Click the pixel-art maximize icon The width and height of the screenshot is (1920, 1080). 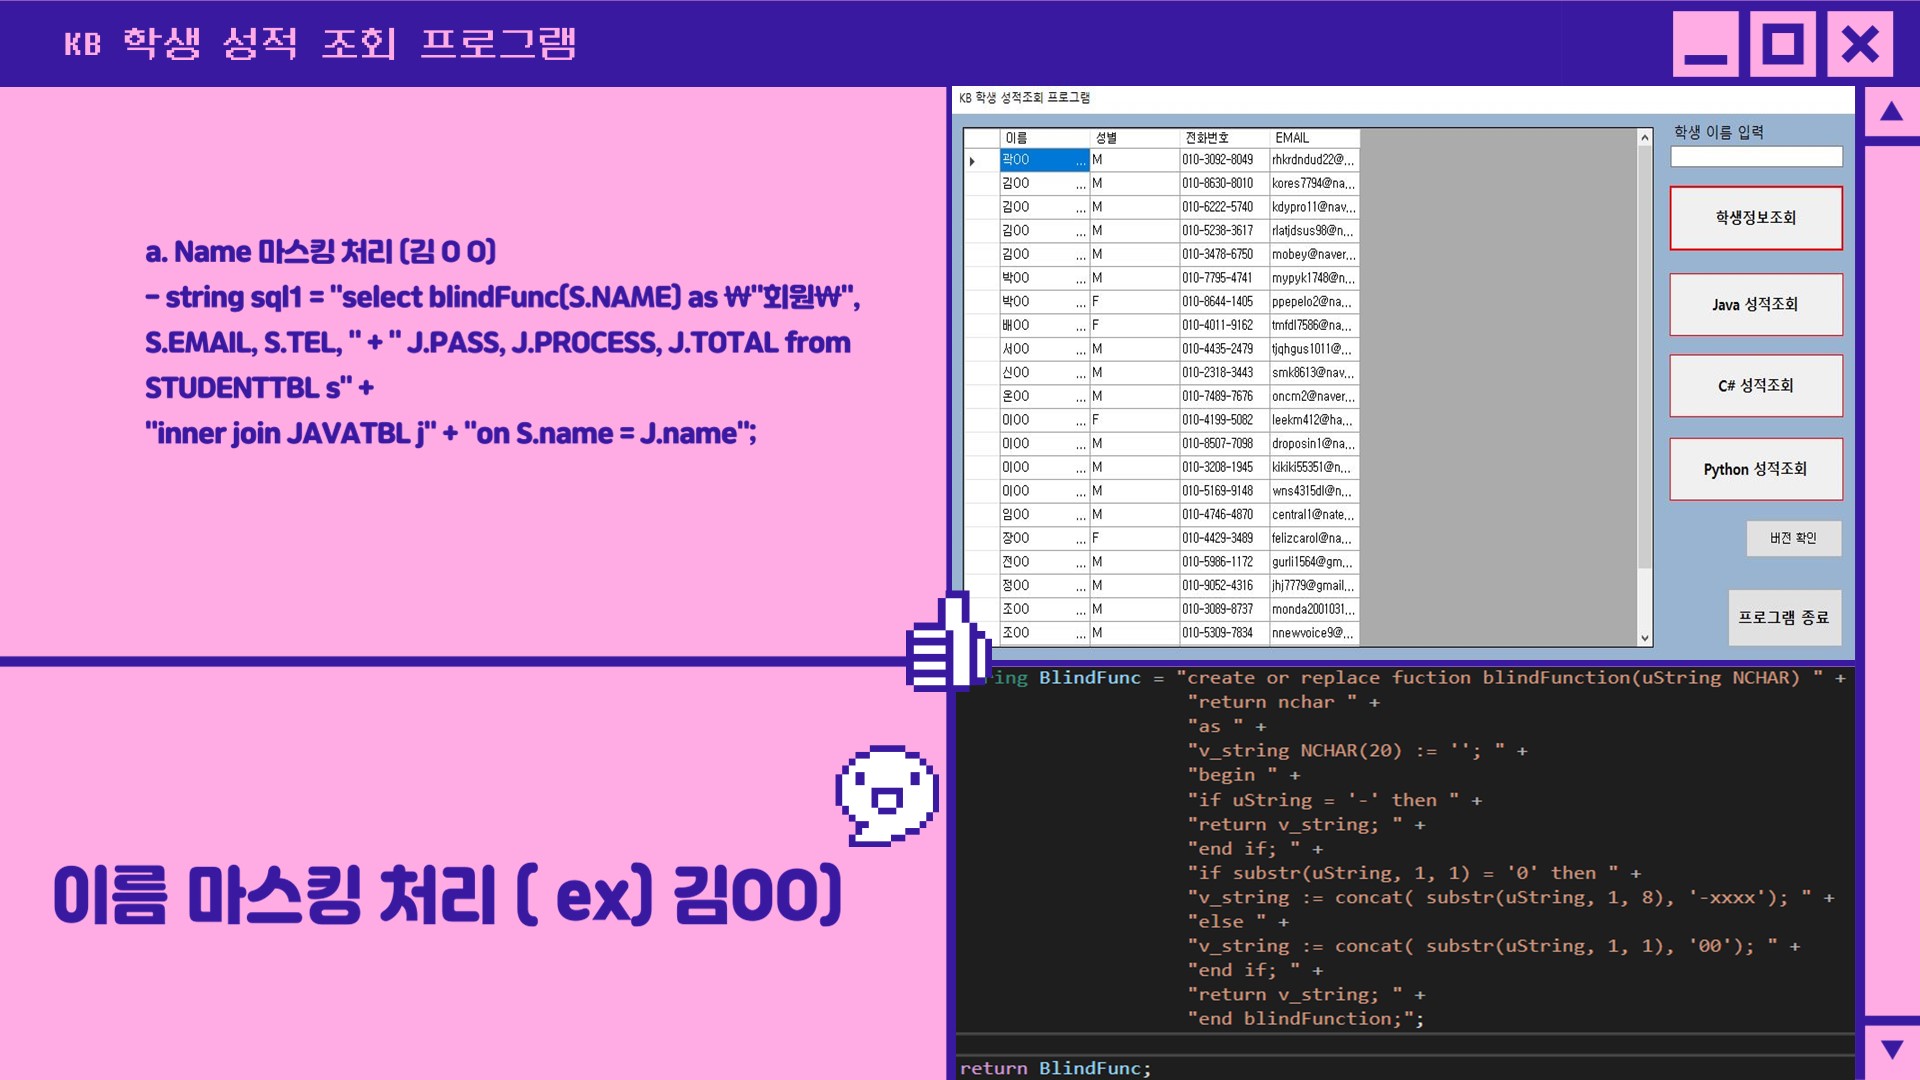pos(1781,43)
